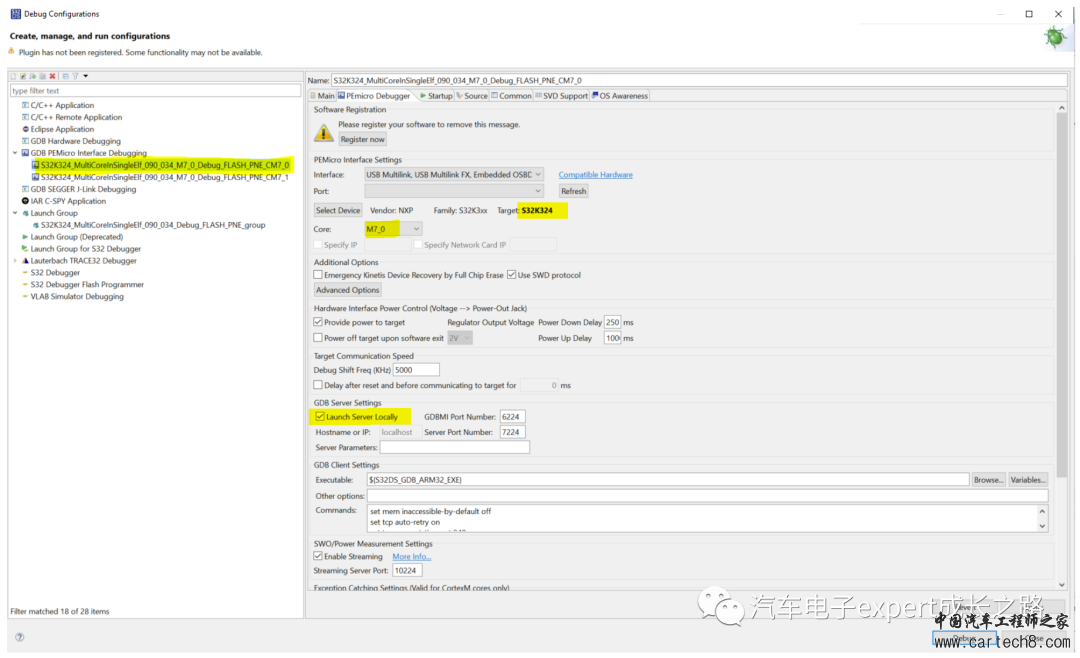Screen dimensions: 1080x658
Task: Click the yellow warning icon under Software Registration
Action: pos(324,132)
